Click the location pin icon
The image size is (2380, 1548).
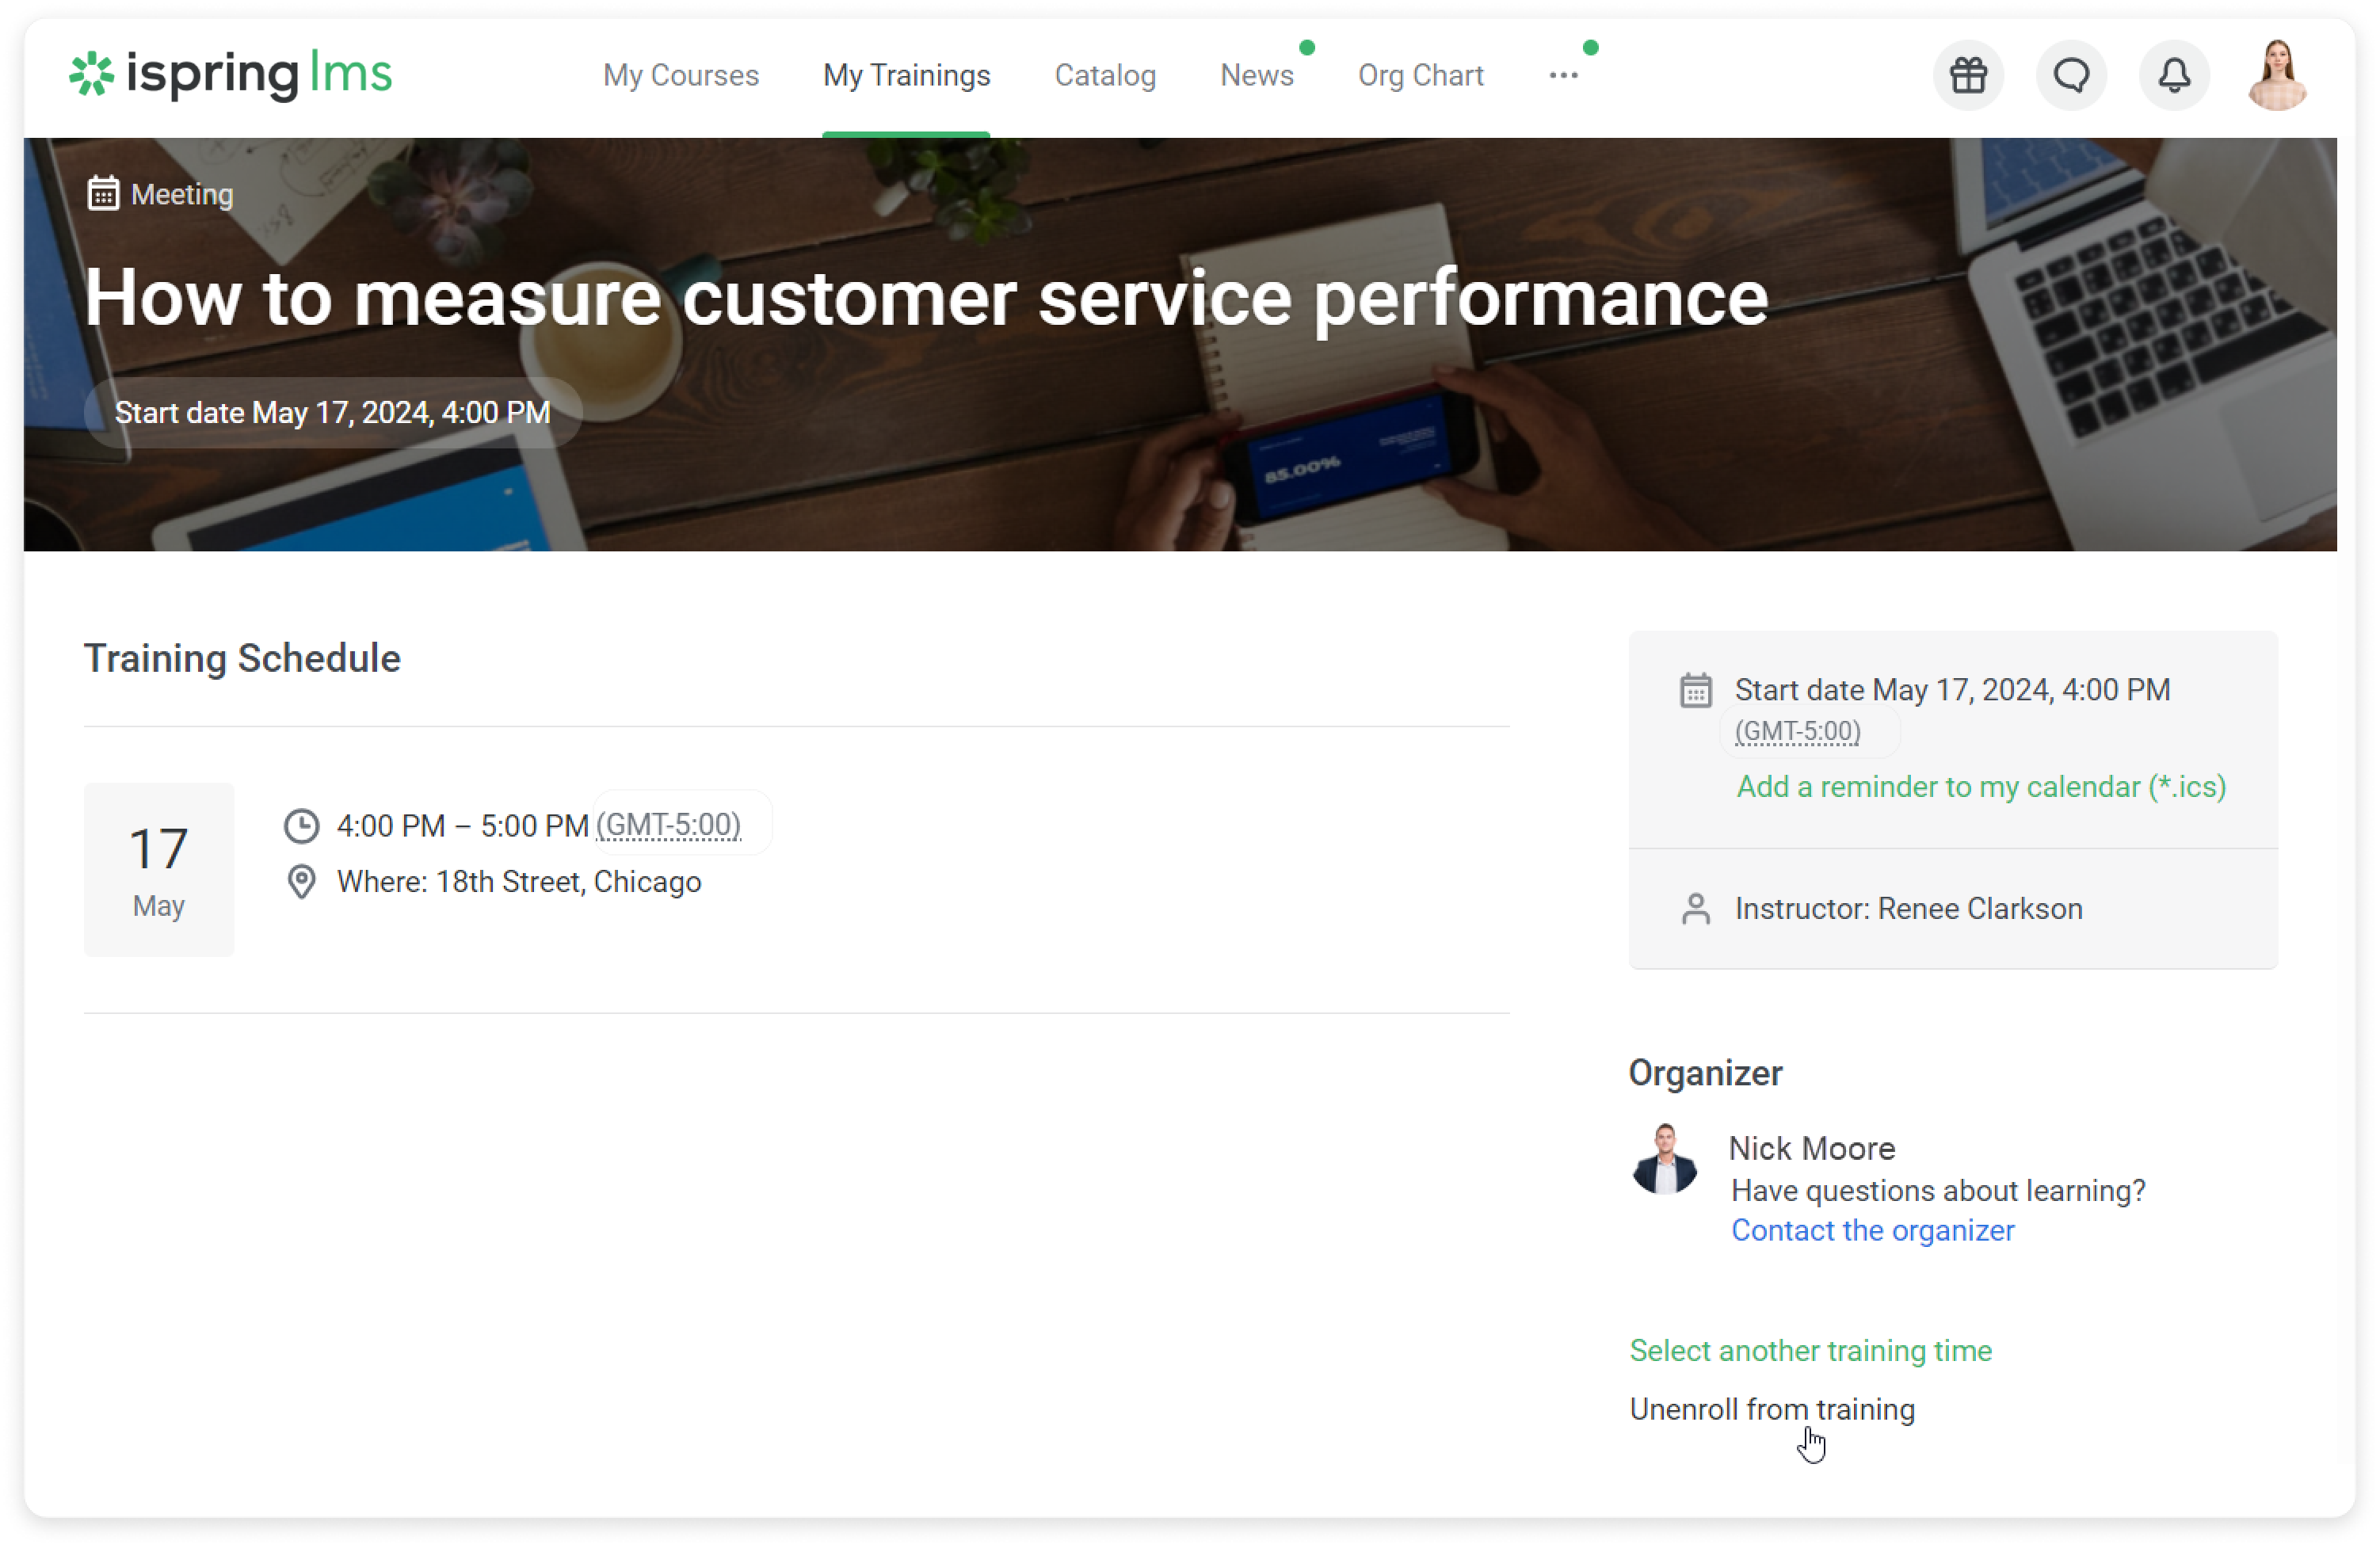[x=301, y=882]
